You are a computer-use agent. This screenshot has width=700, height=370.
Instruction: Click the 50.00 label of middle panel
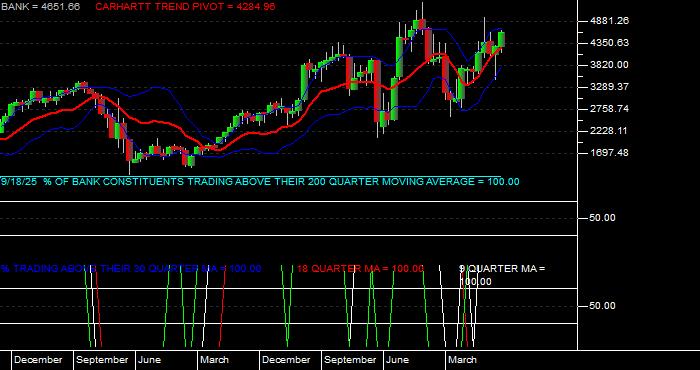point(602,218)
